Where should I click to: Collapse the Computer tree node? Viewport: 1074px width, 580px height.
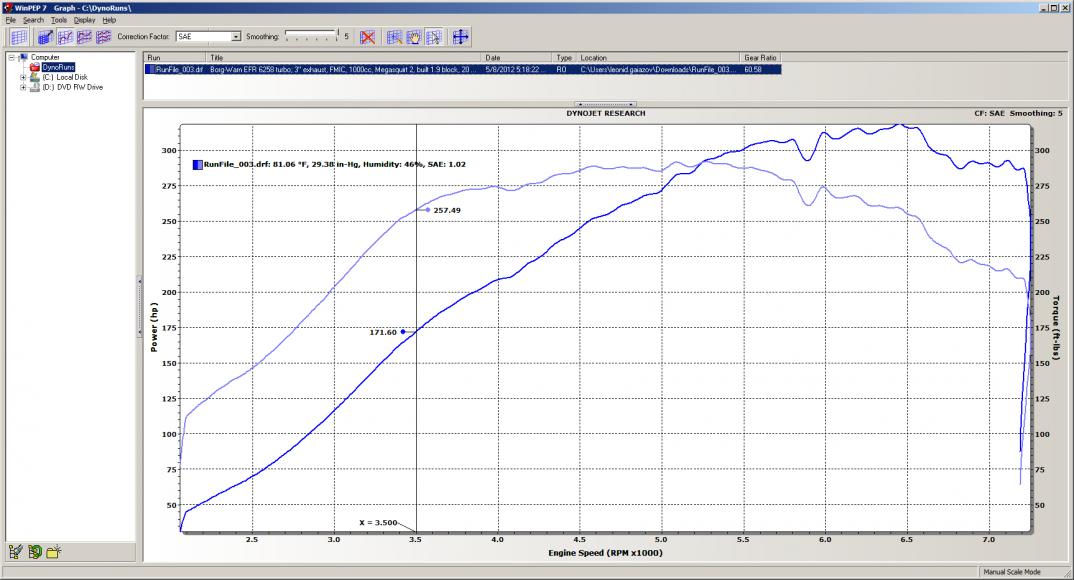tap(11, 58)
